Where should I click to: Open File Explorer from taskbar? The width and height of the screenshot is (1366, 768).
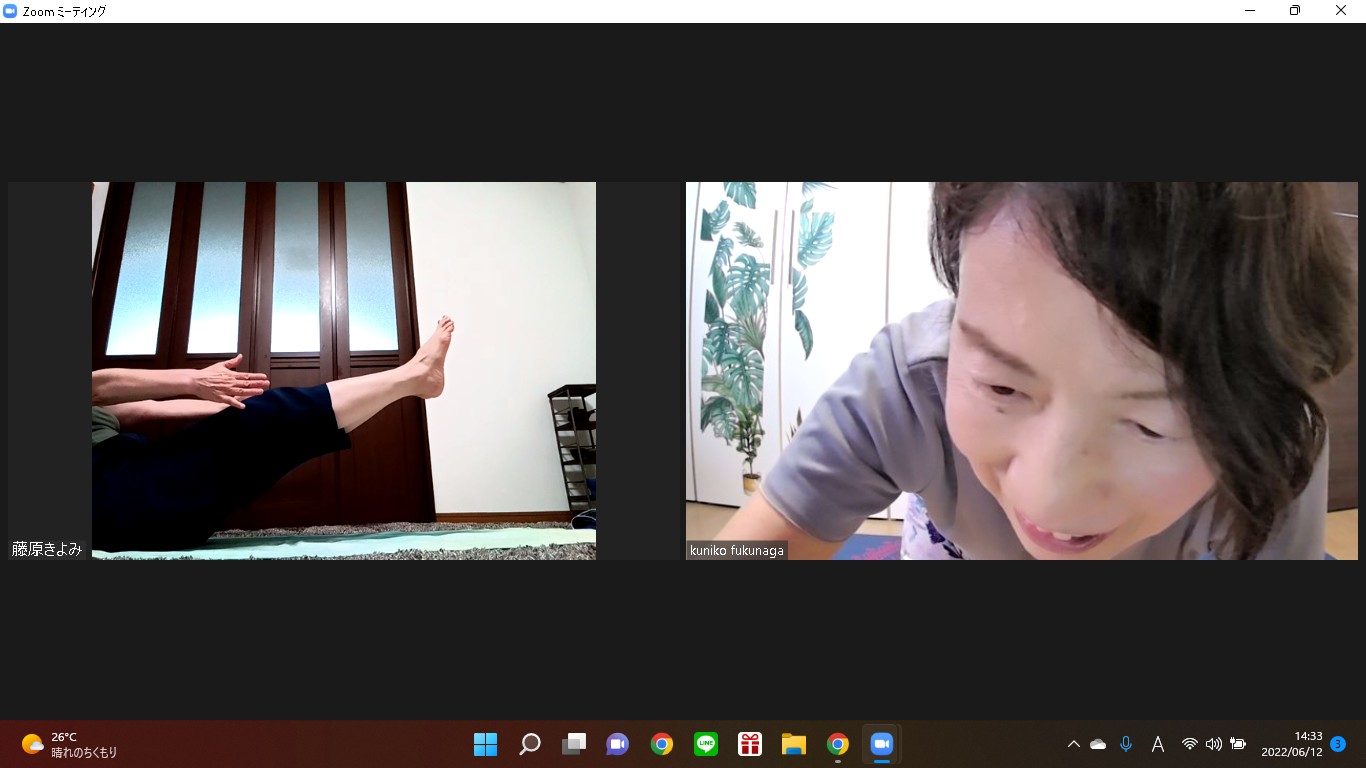[x=794, y=744]
